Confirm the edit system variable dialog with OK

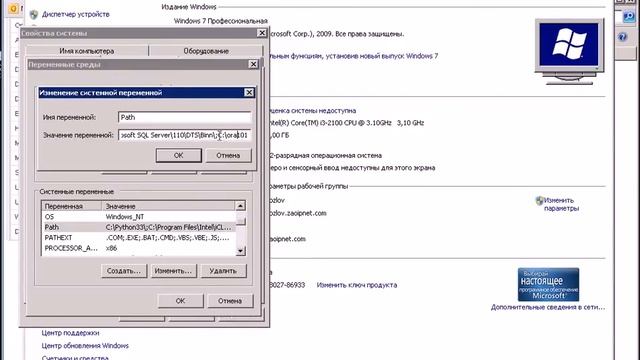point(178,156)
